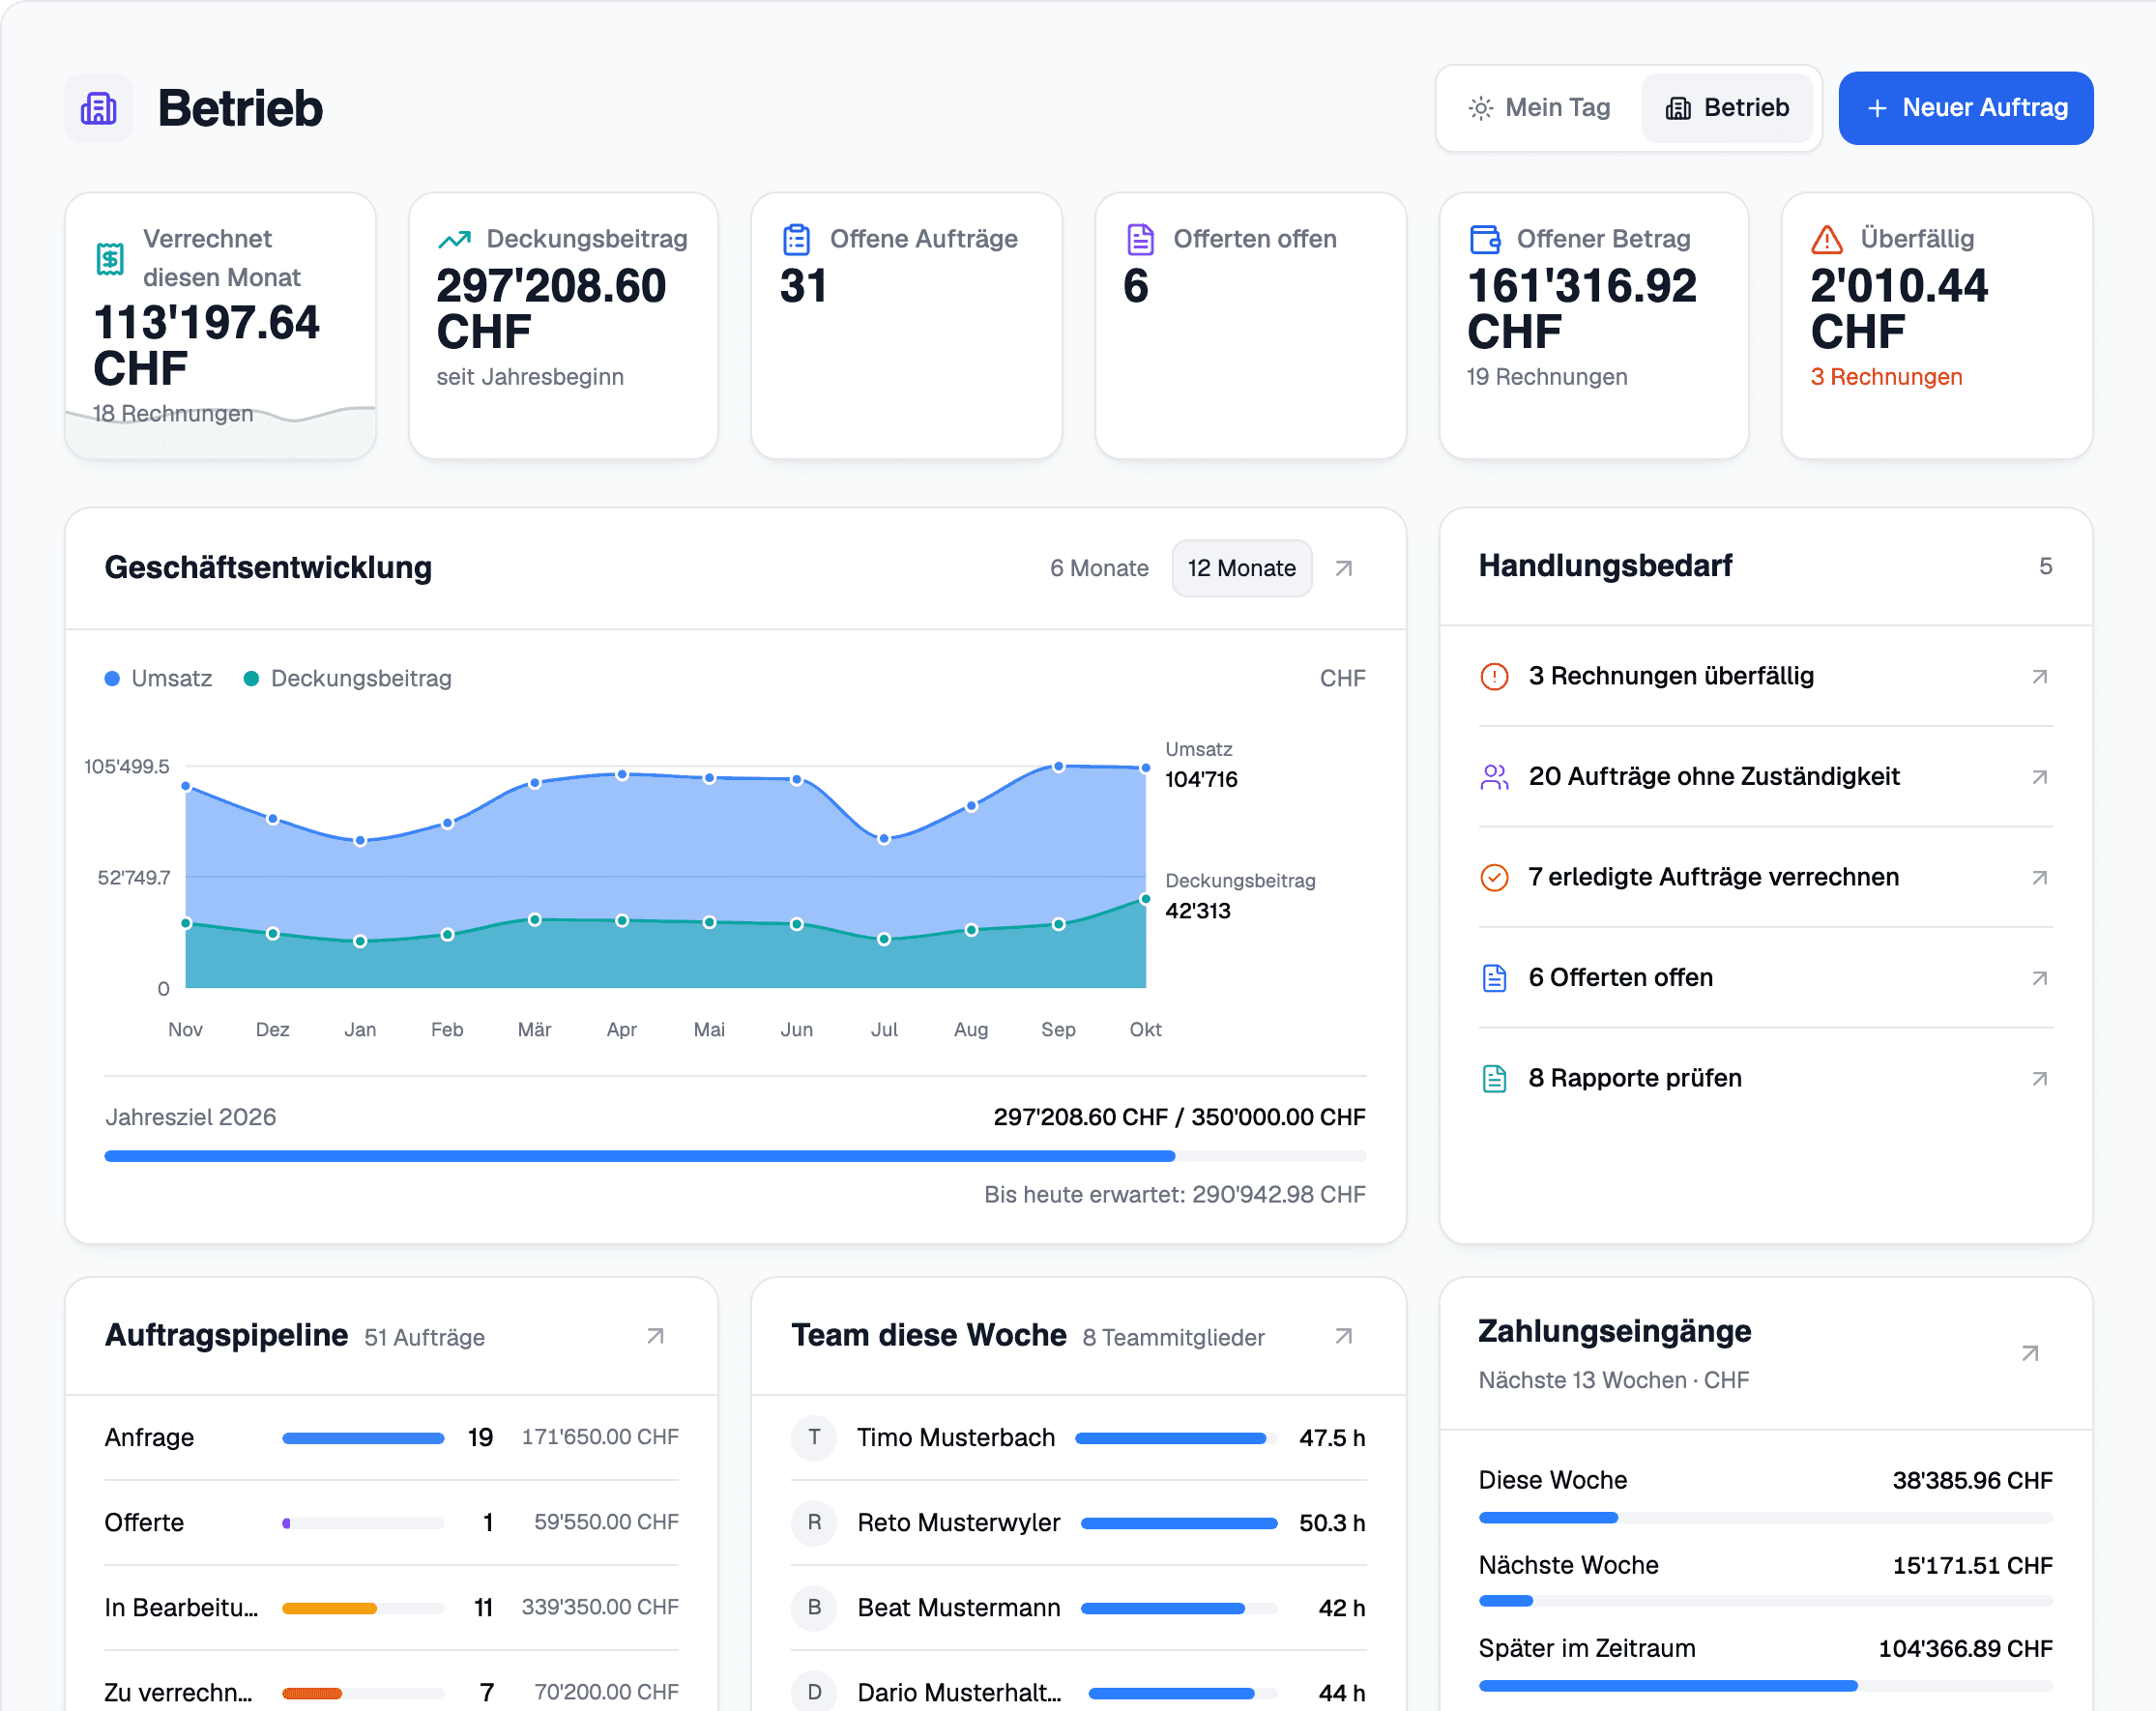The width and height of the screenshot is (2156, 1711).
Task: Open the arrow for 7 erledigte Aufträge verrechnen
Action: tap(2039, 877)
